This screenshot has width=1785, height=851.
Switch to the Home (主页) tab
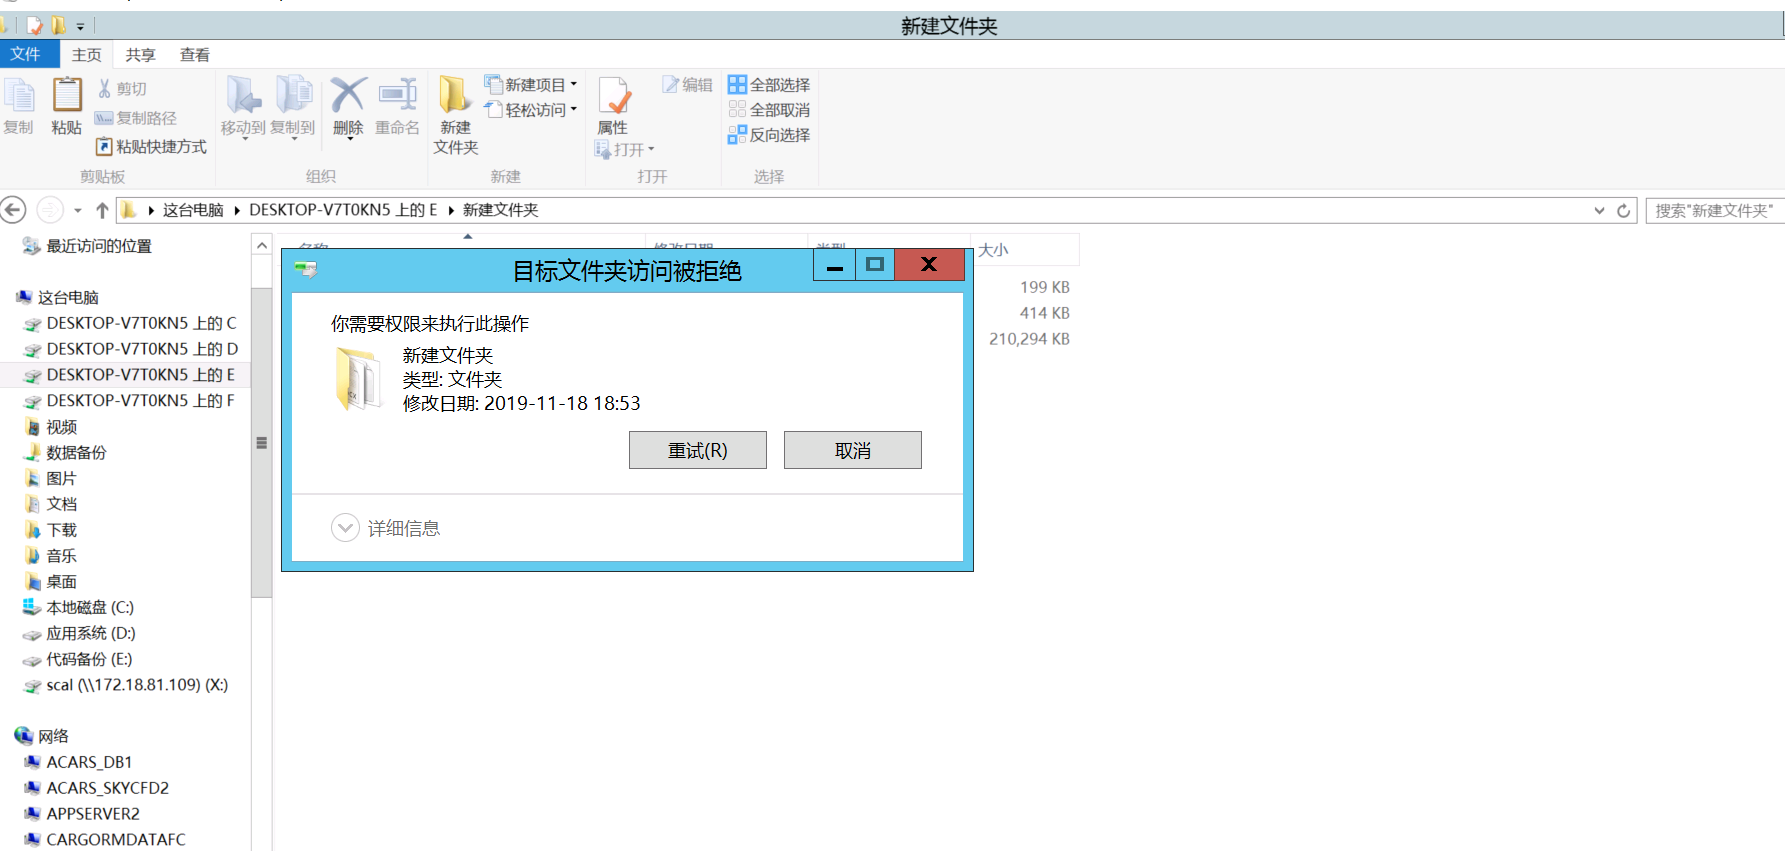coord(87,55)
